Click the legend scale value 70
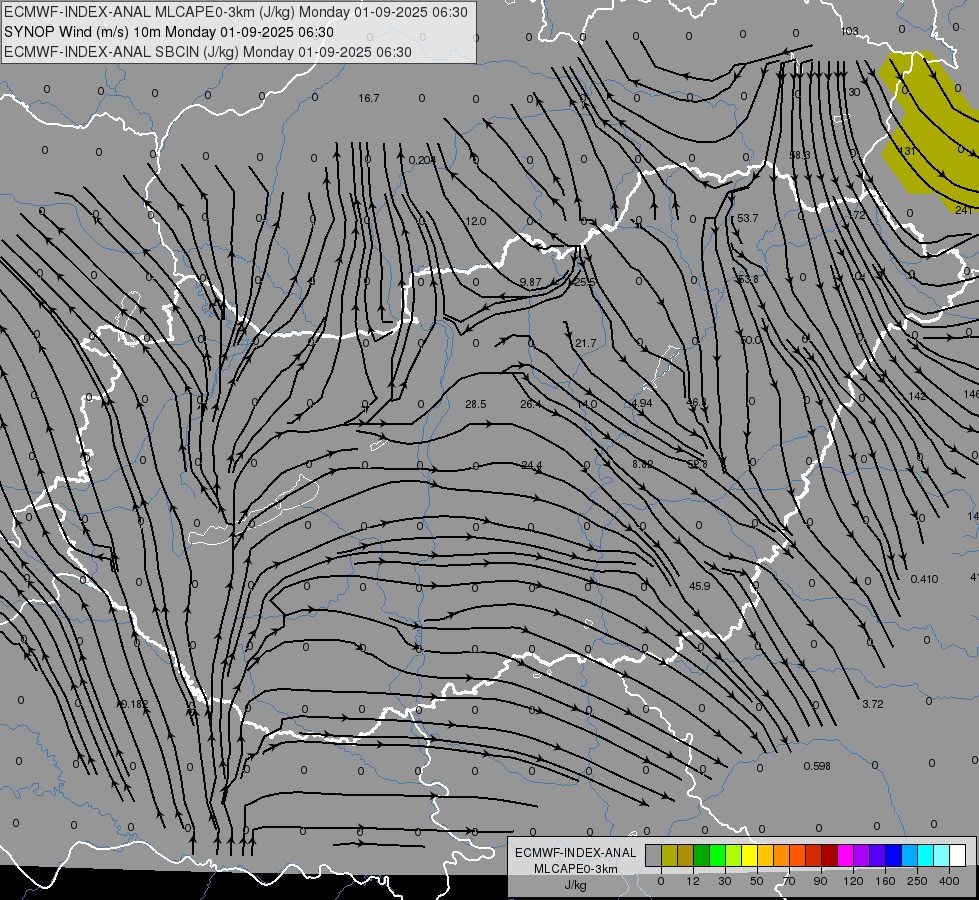The width and height of the screenshot is (979, 900). [x=789, y=881]
